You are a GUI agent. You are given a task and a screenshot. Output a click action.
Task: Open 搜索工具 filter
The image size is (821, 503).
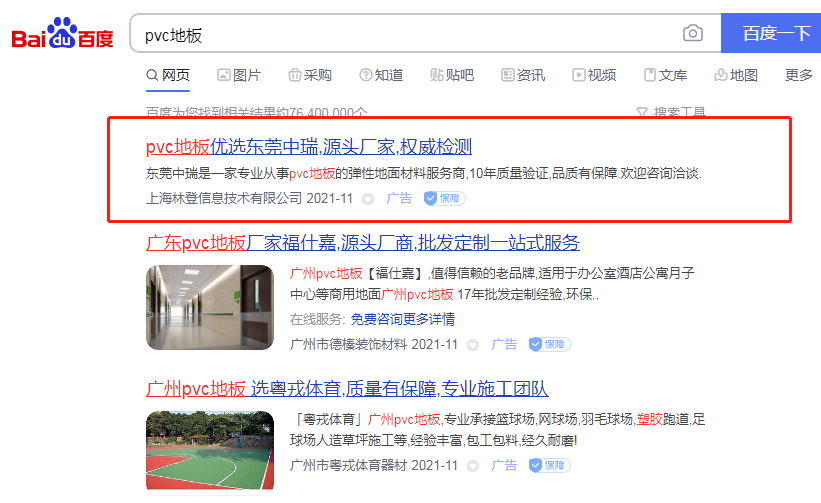point(671,112)
